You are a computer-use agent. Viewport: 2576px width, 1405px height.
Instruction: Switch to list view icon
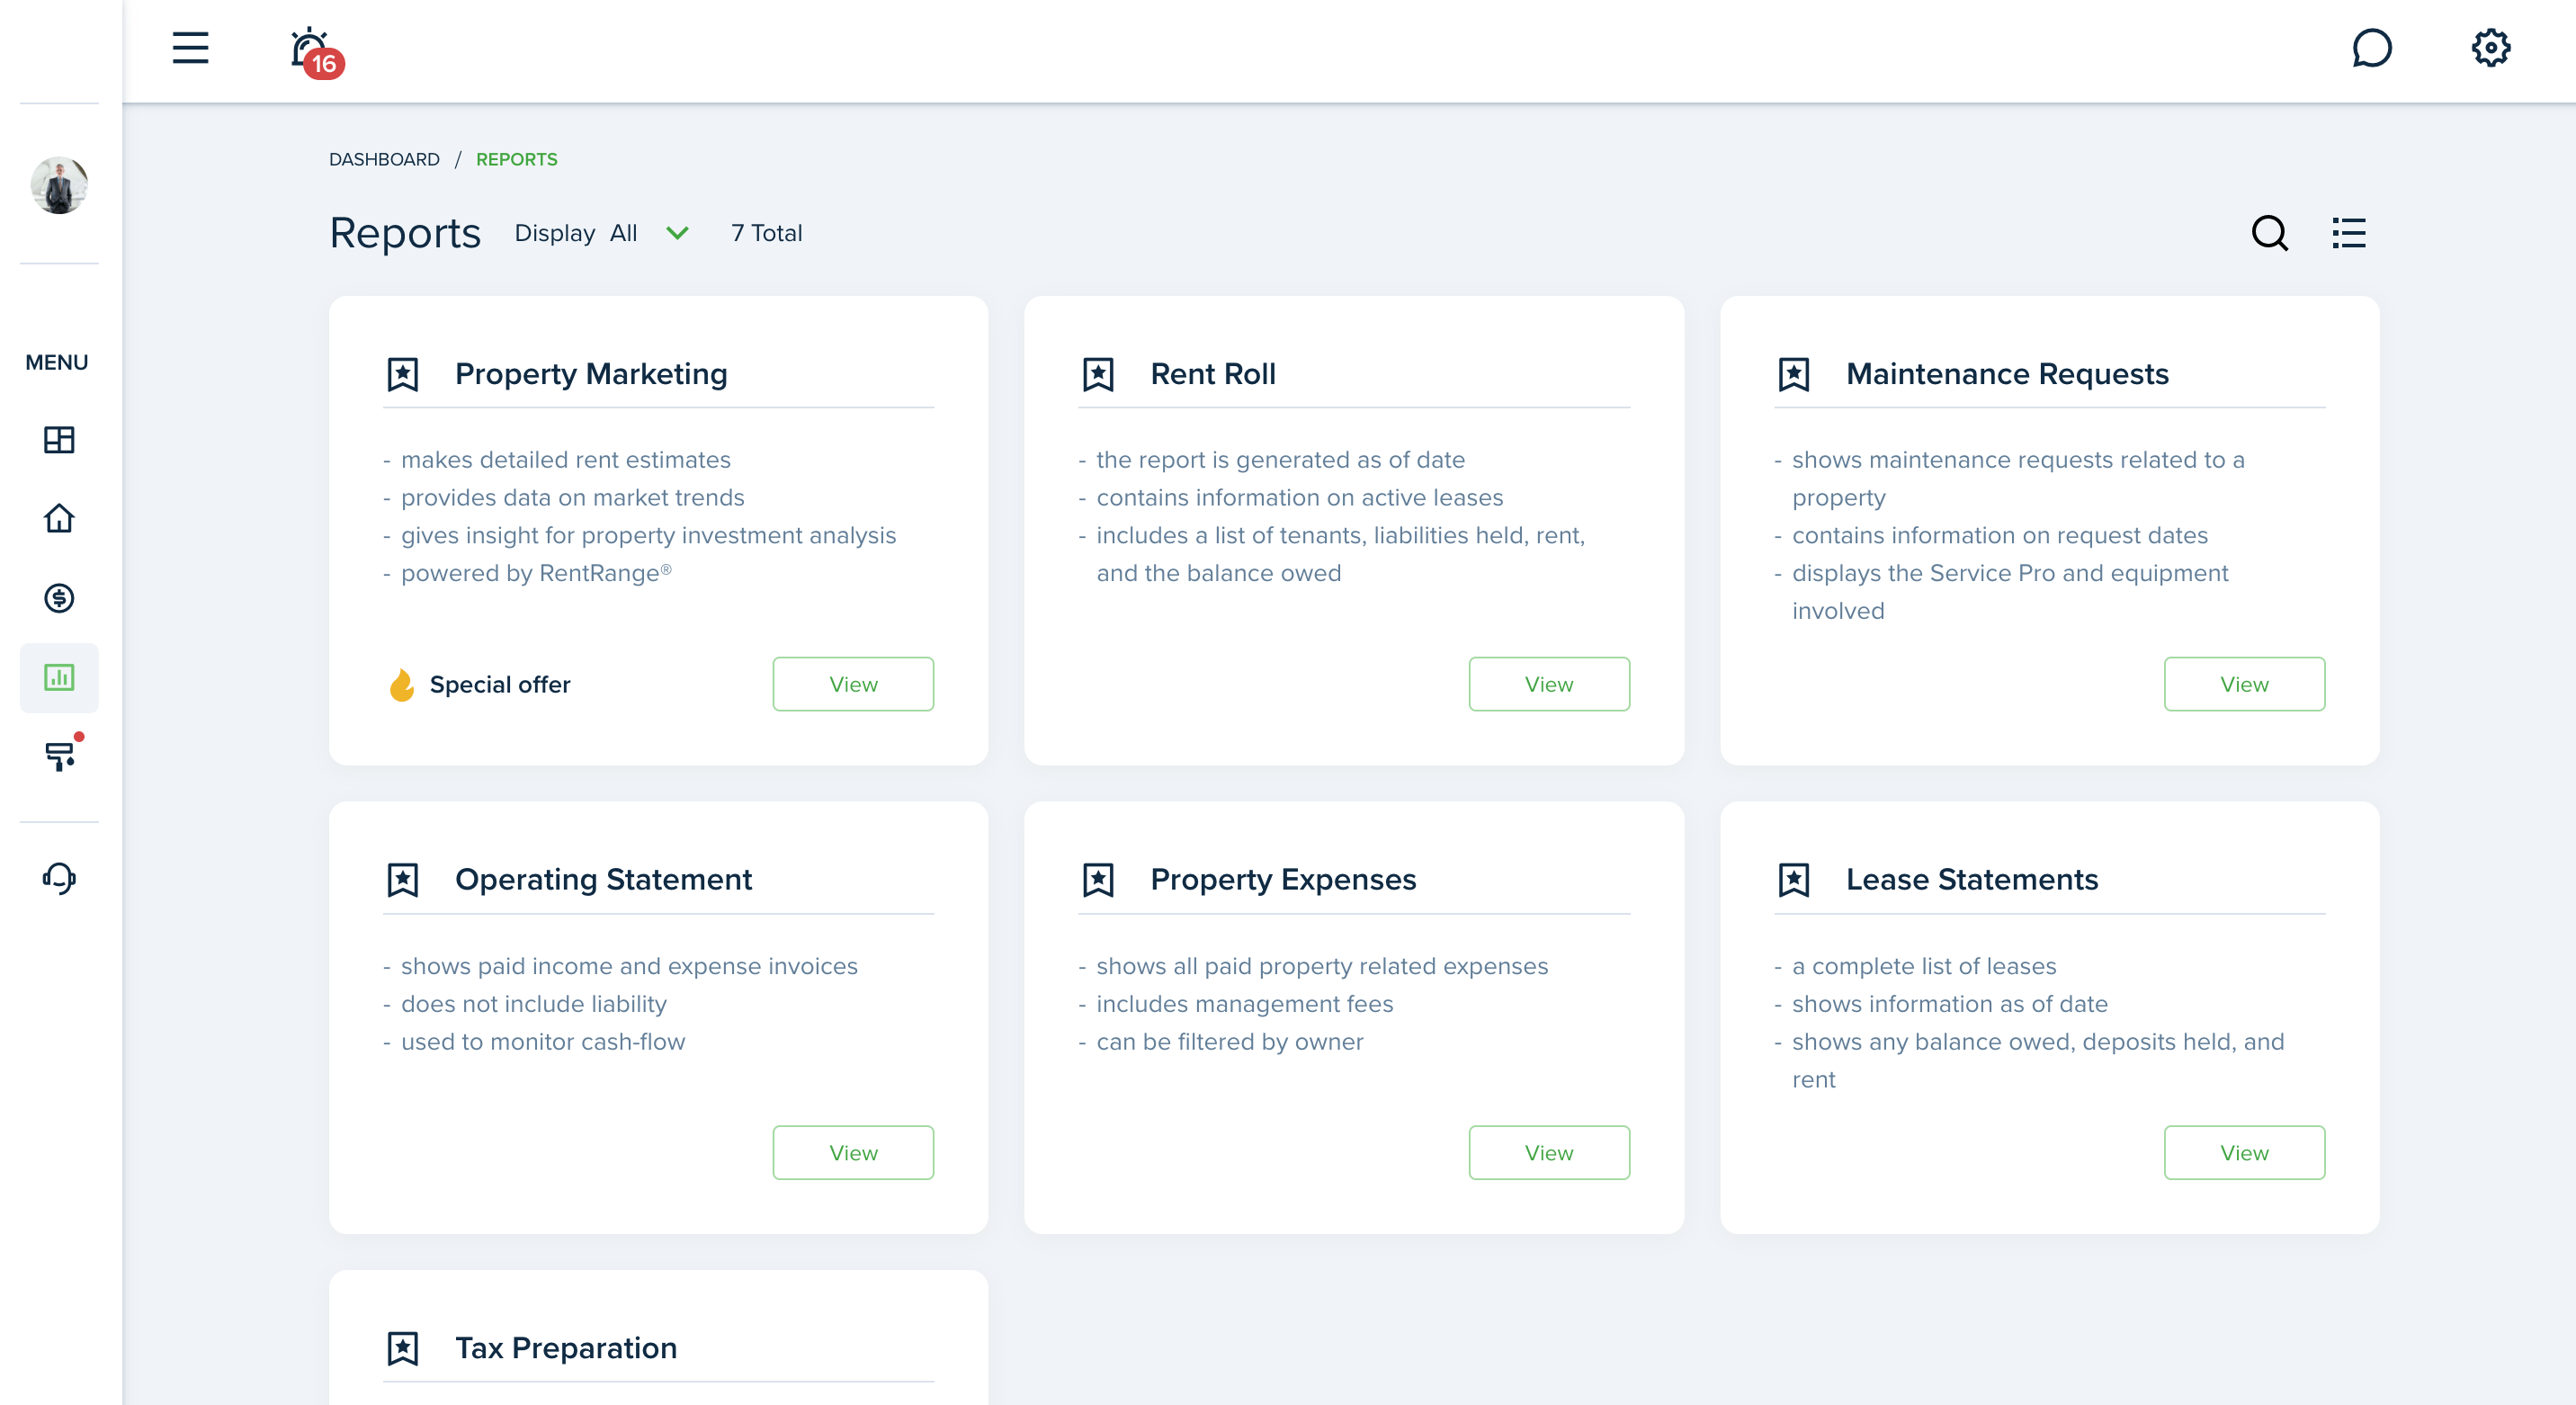(x=2348, y=233)
